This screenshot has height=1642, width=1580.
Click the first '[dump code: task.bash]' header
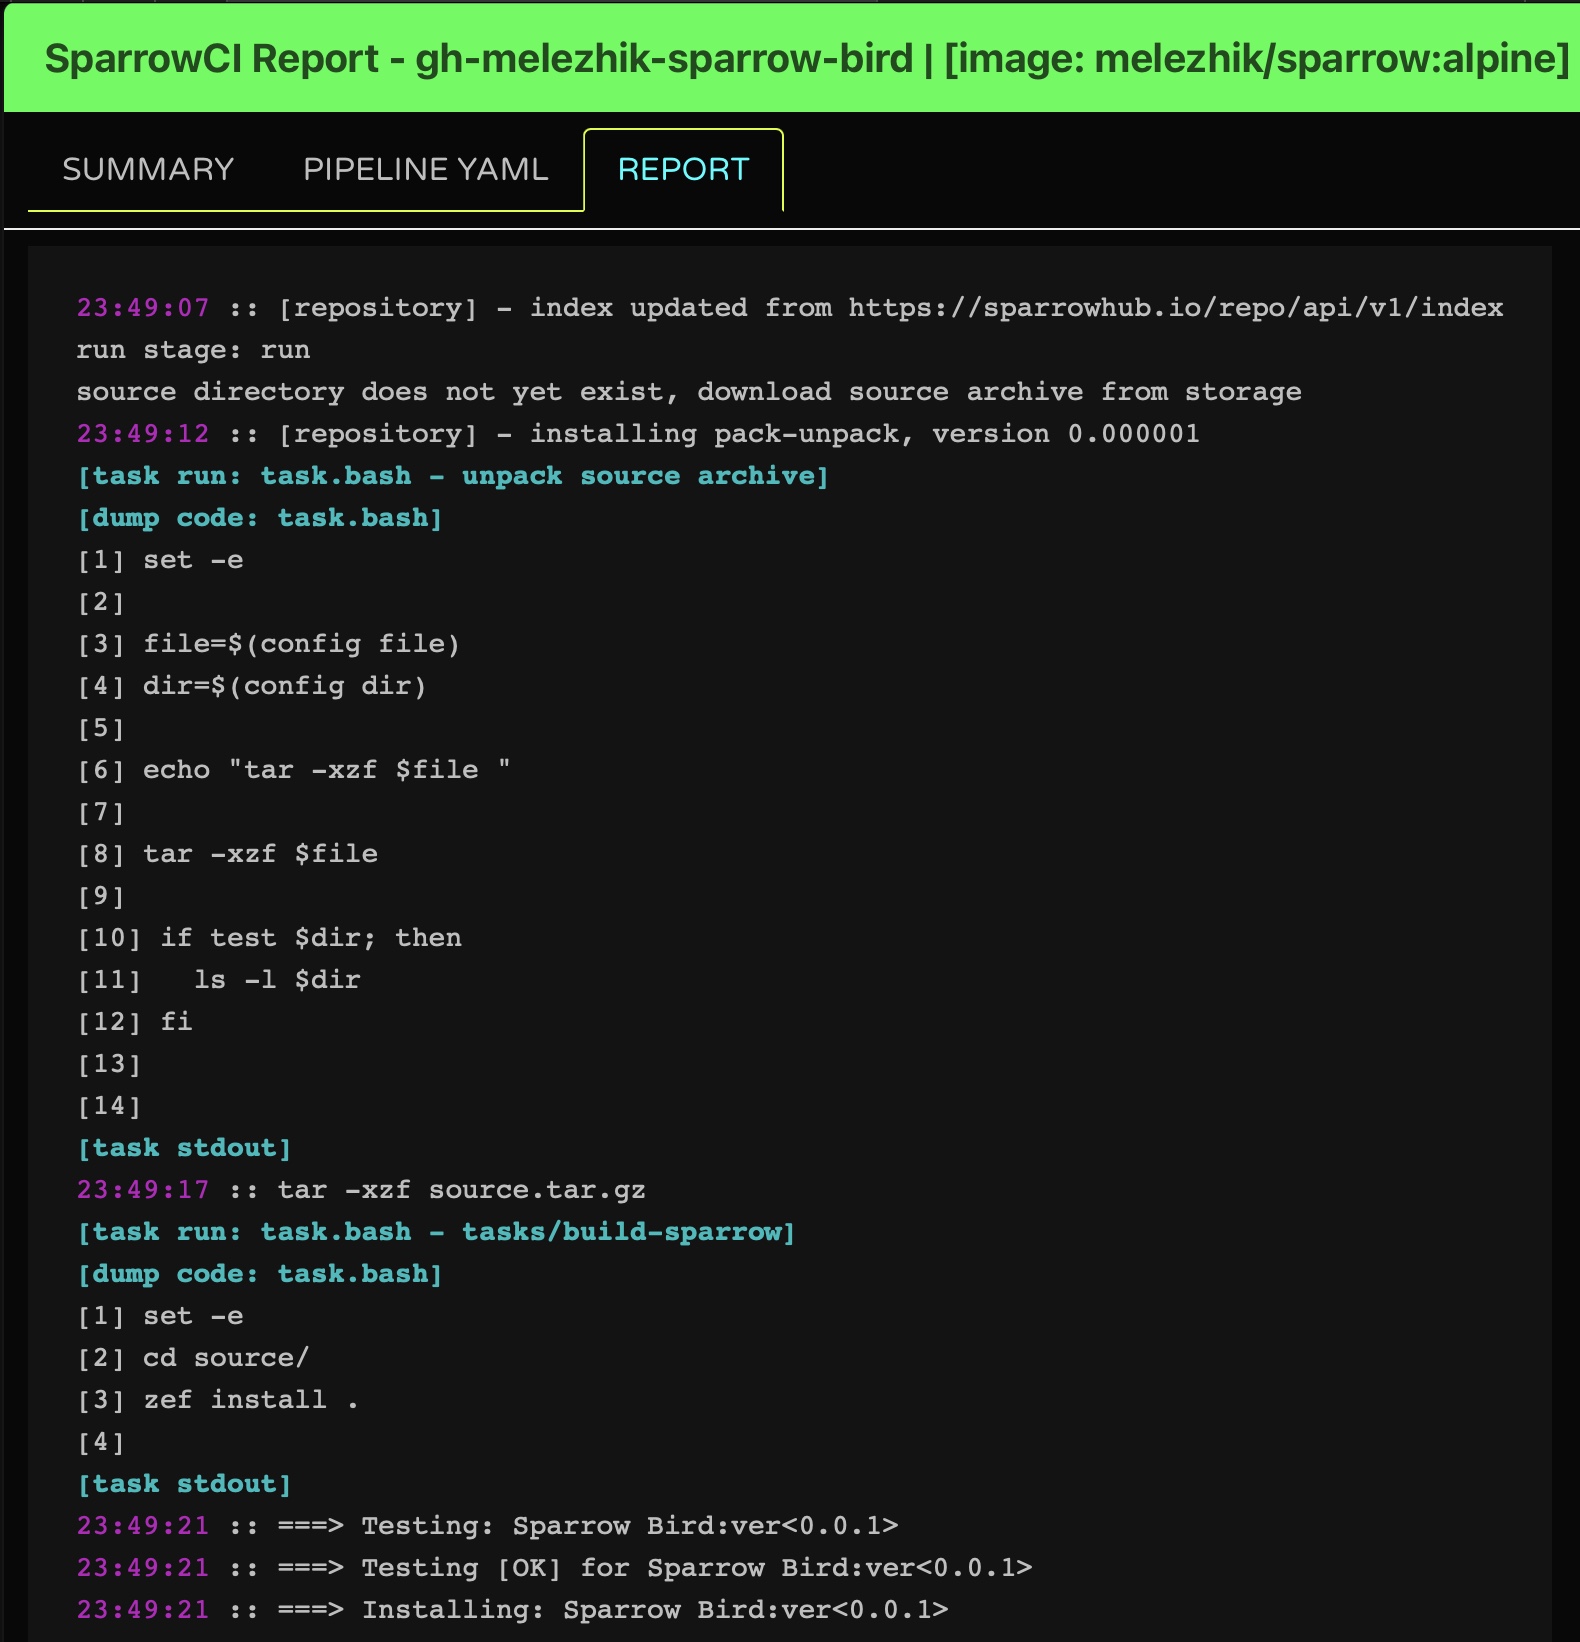(x=260, y=517)
